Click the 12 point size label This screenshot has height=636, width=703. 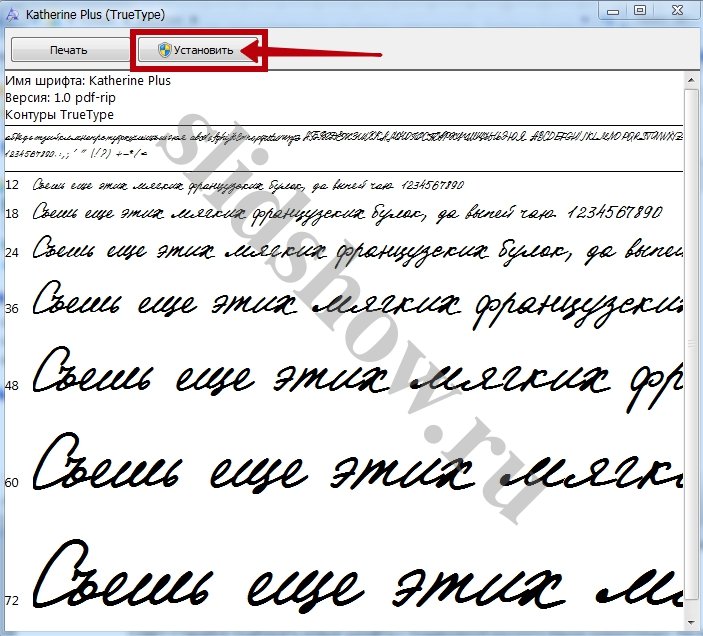(12, 185)
